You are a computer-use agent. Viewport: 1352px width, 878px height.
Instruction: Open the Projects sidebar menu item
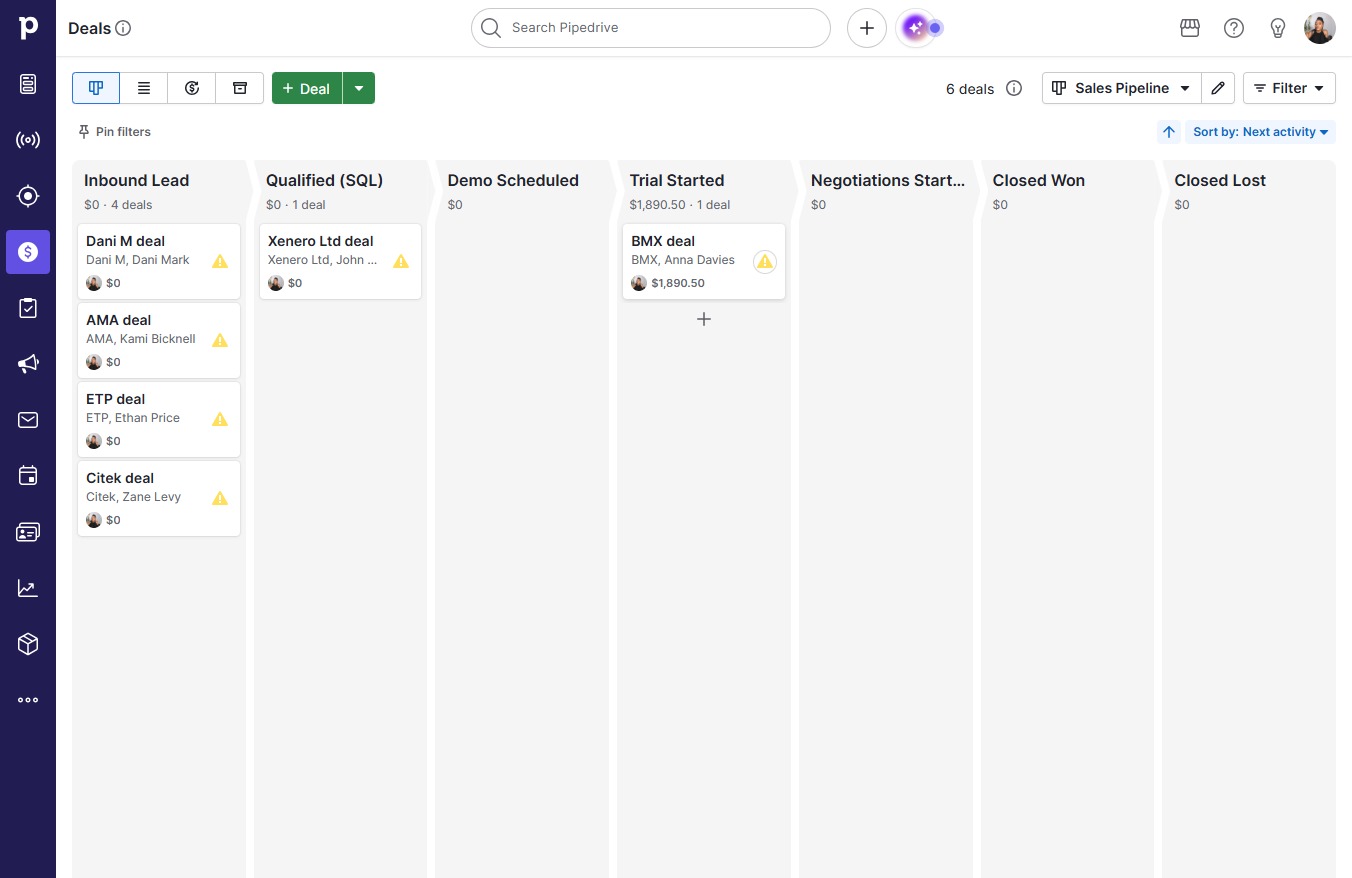tap(28, 308)
